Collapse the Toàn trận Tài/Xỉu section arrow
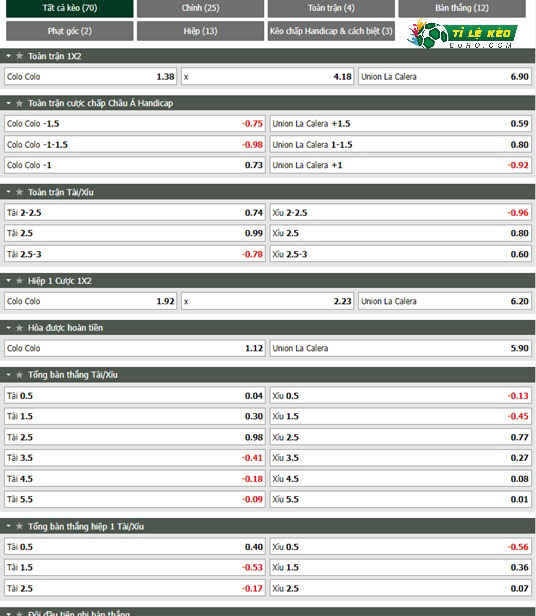536x616 pixels. point(8,192)
